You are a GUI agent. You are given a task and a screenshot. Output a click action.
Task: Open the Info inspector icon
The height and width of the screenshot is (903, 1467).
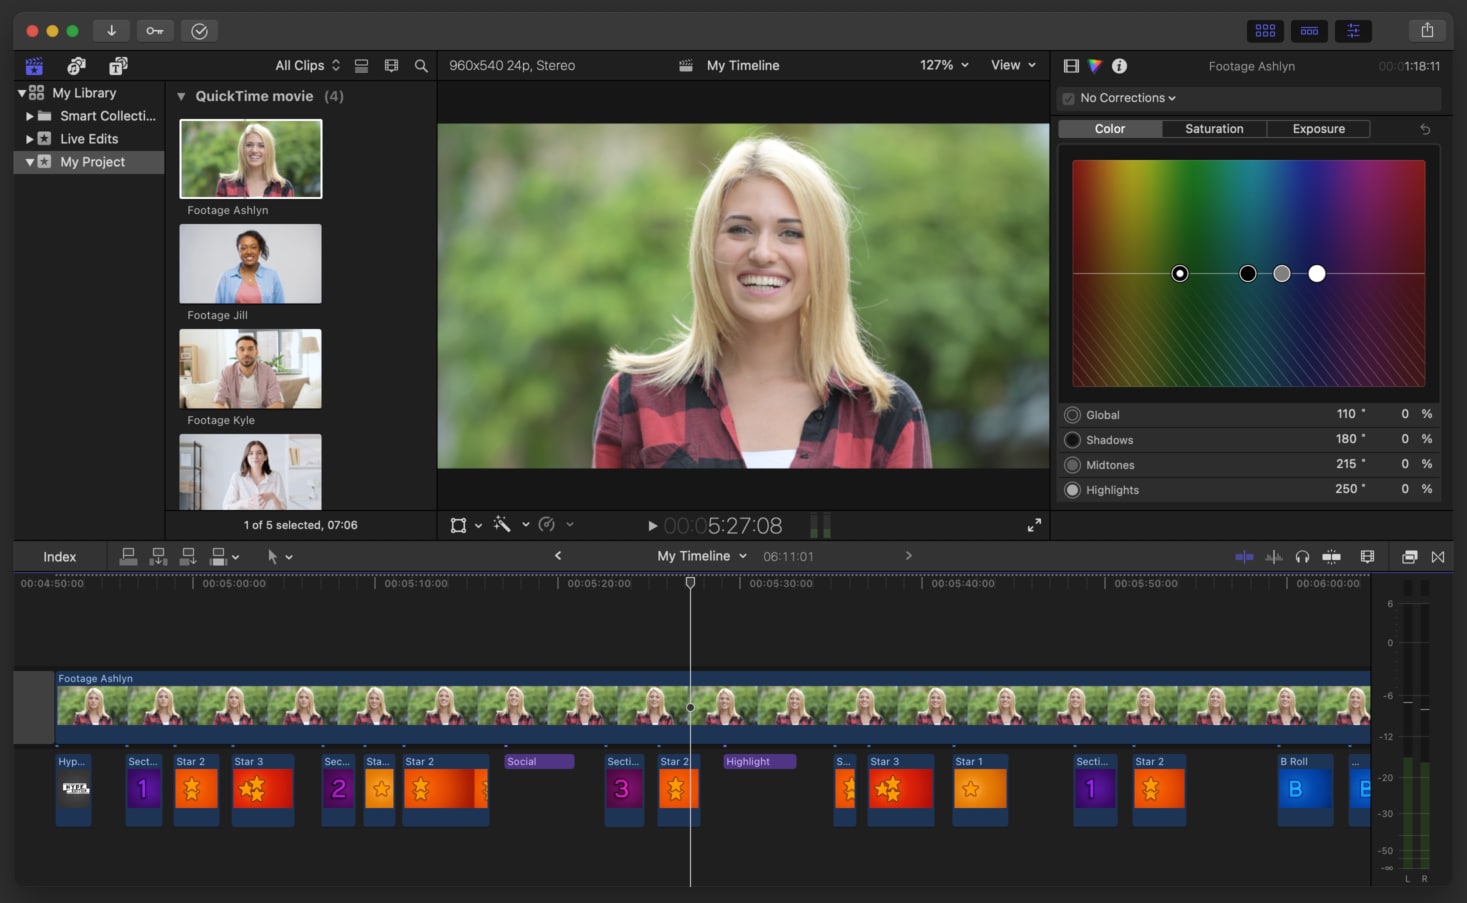(1119, 66)
